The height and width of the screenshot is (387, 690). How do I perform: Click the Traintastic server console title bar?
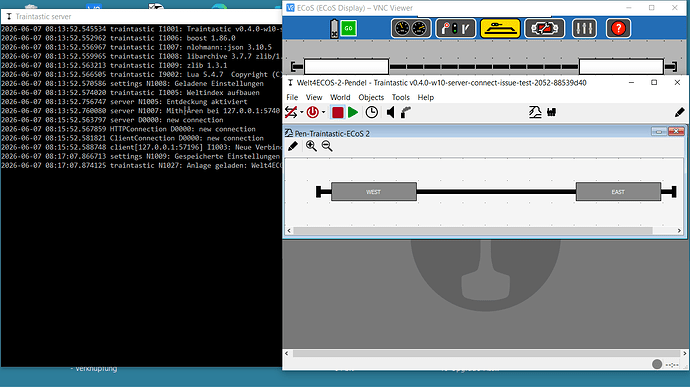tap(141, 16)
